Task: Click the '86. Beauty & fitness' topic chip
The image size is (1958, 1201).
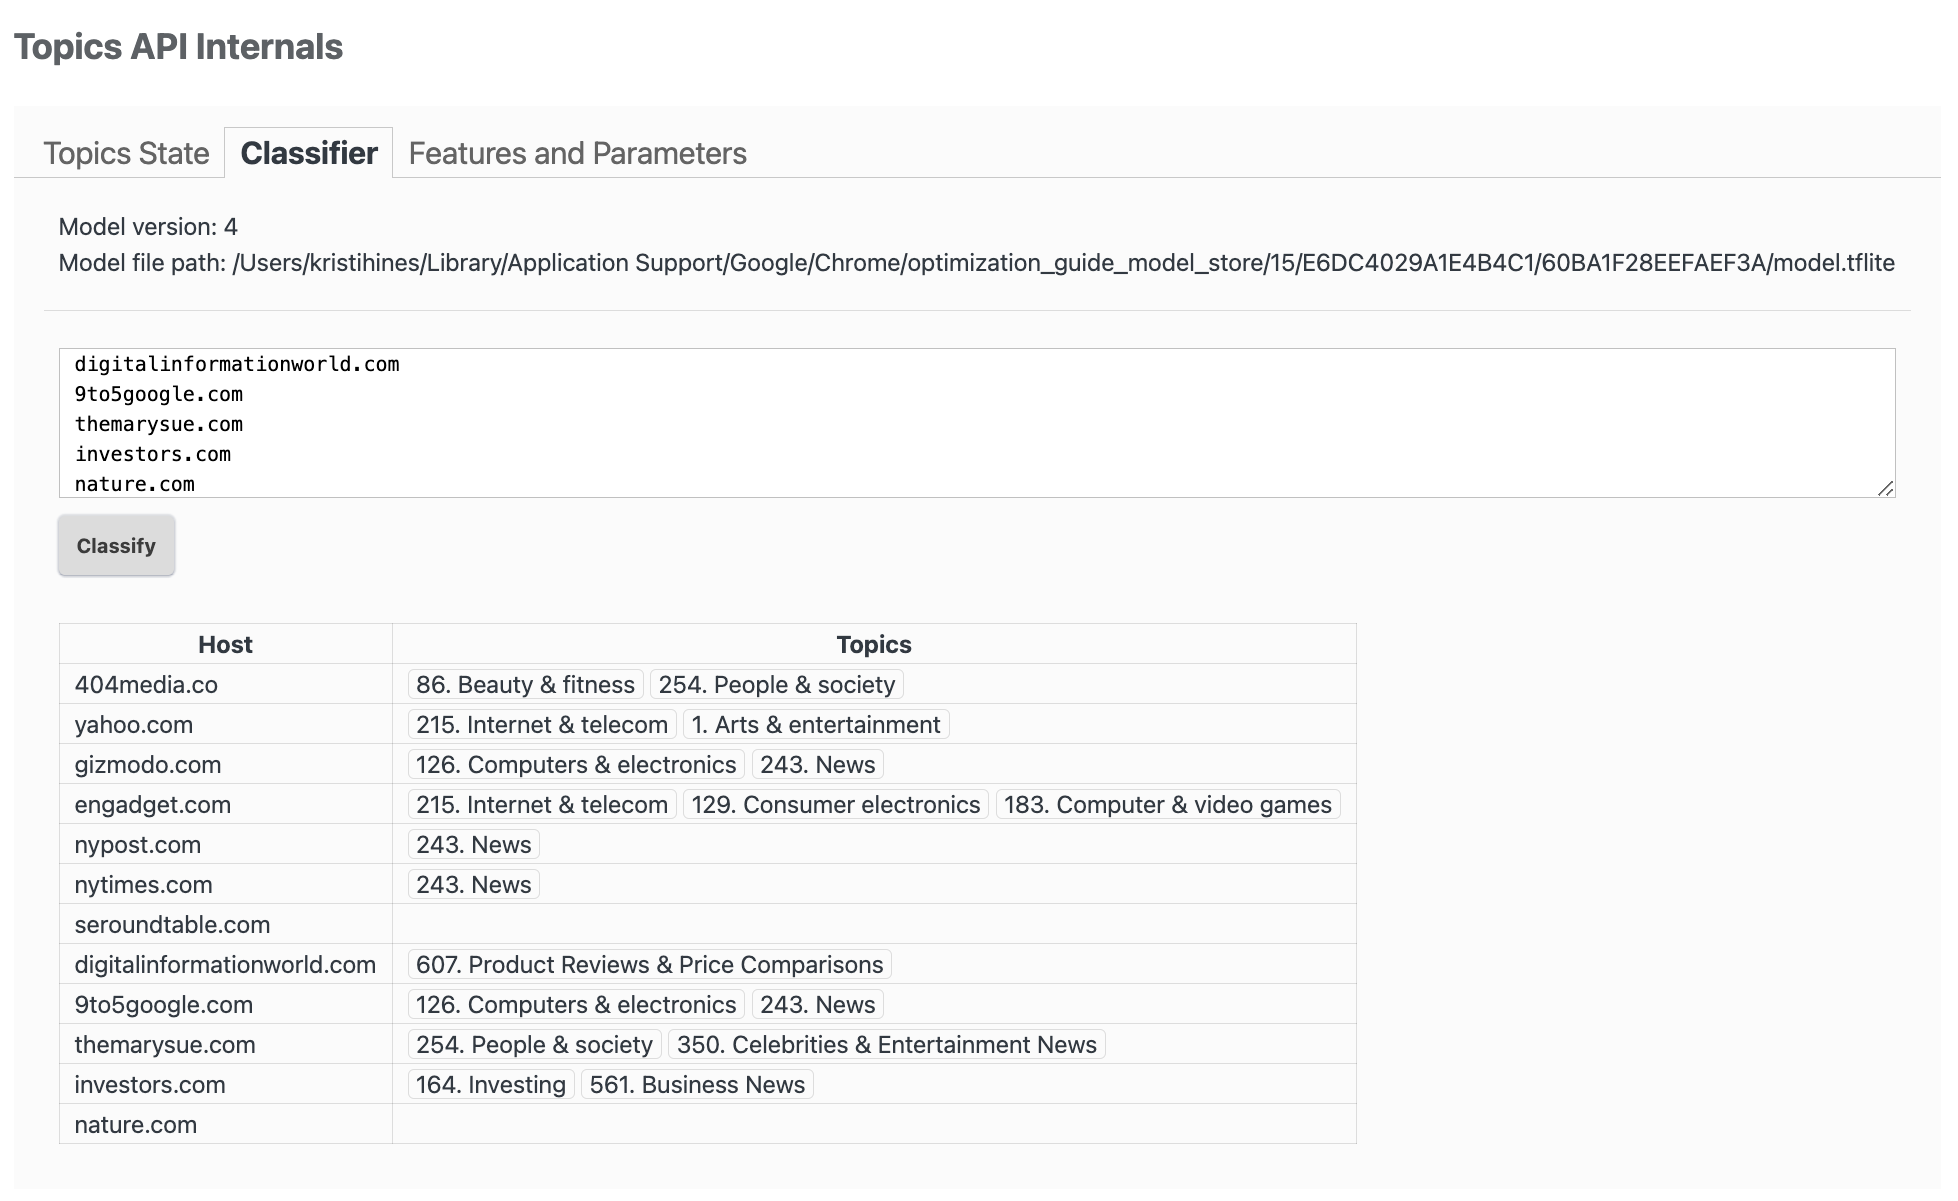Action: tap(525, 684)
